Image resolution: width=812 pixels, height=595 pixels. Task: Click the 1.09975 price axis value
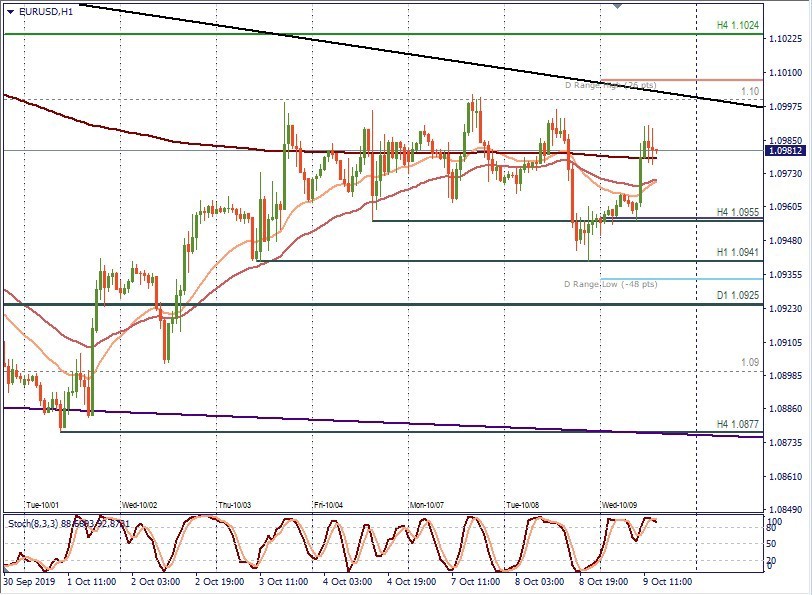click(786, 106)
